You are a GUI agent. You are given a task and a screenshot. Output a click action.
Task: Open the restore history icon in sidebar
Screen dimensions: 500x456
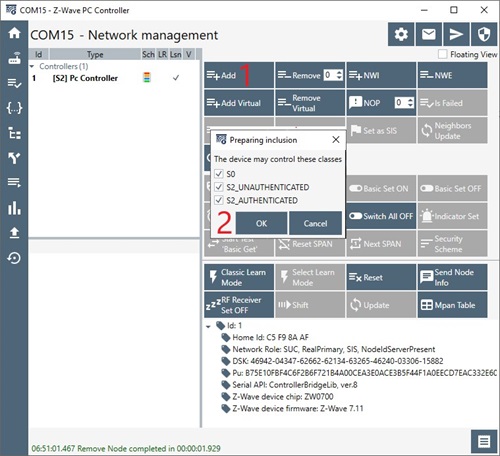click(x=14, y=258)
